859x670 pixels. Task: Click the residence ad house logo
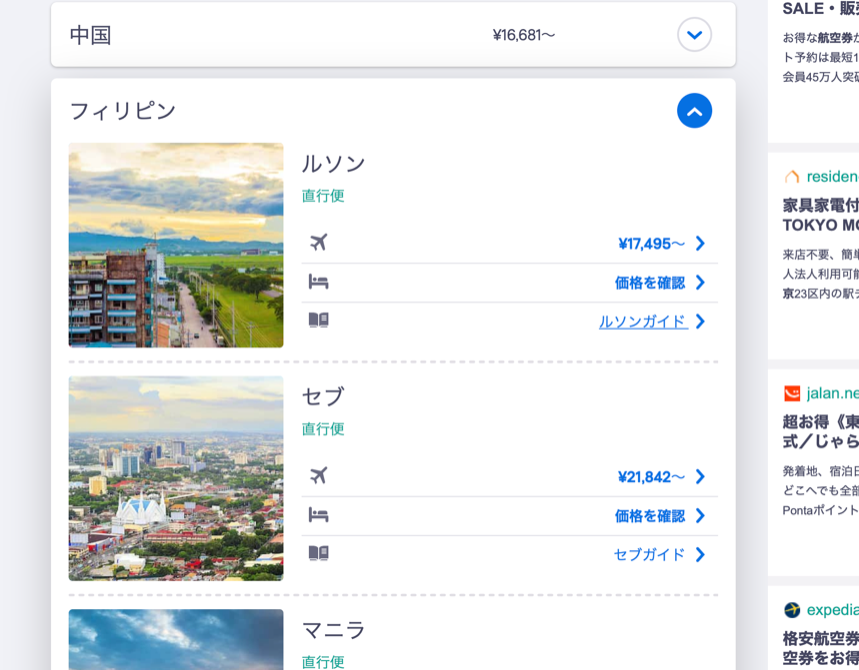click(x=792, y=176)
